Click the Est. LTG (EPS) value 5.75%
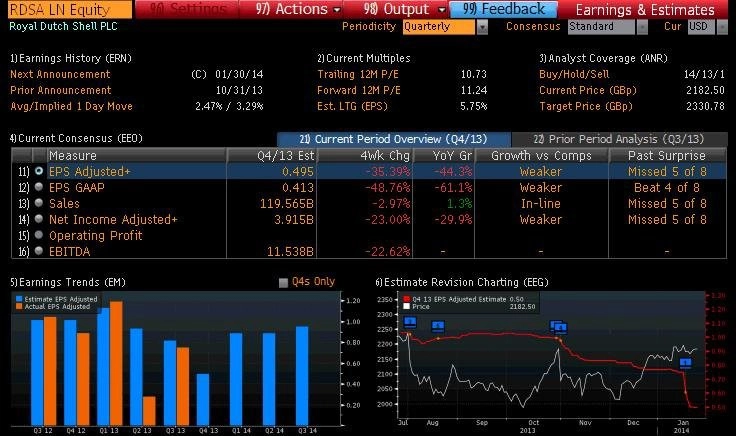736x436 pixels. pyautogui.click(x=474, y=106)
